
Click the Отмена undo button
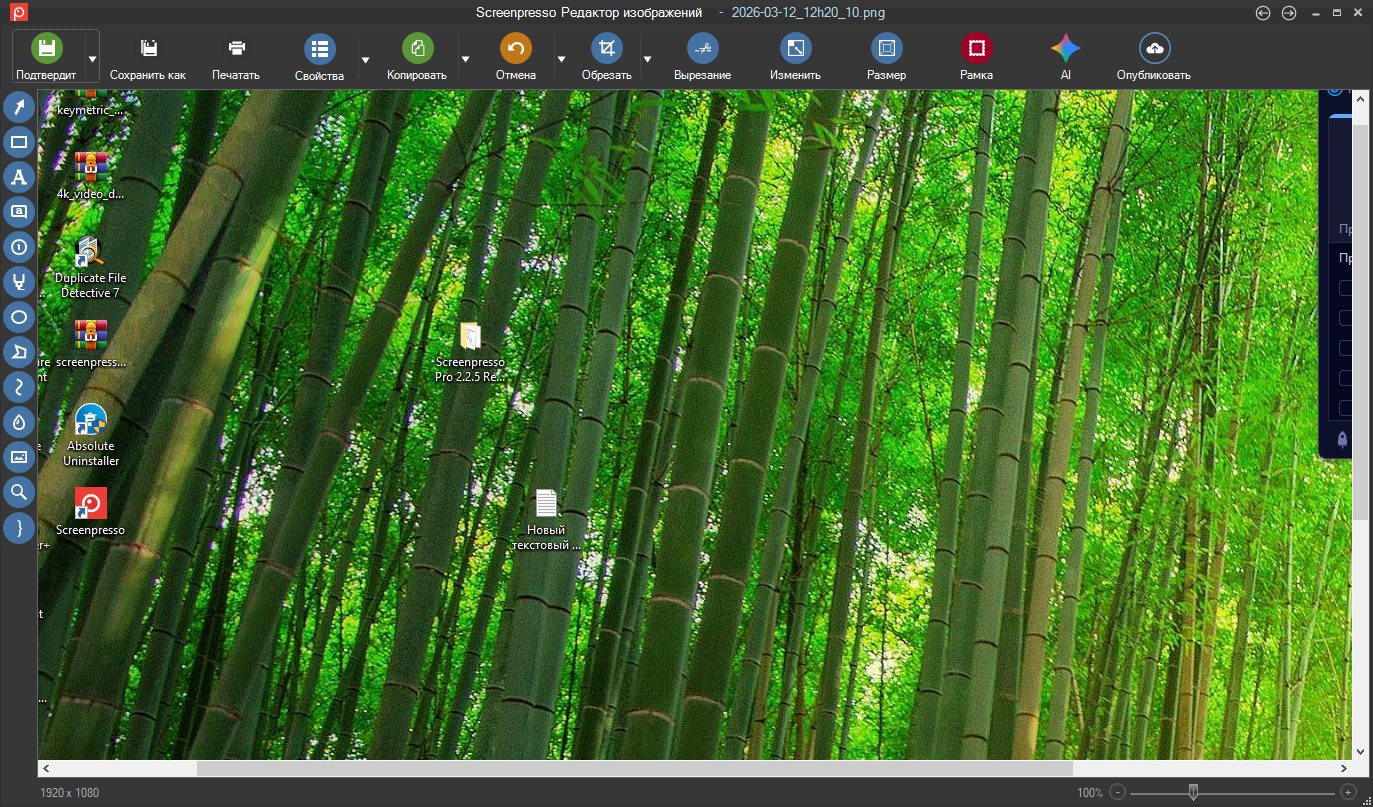pyautogui.click(x=516, y=56)
